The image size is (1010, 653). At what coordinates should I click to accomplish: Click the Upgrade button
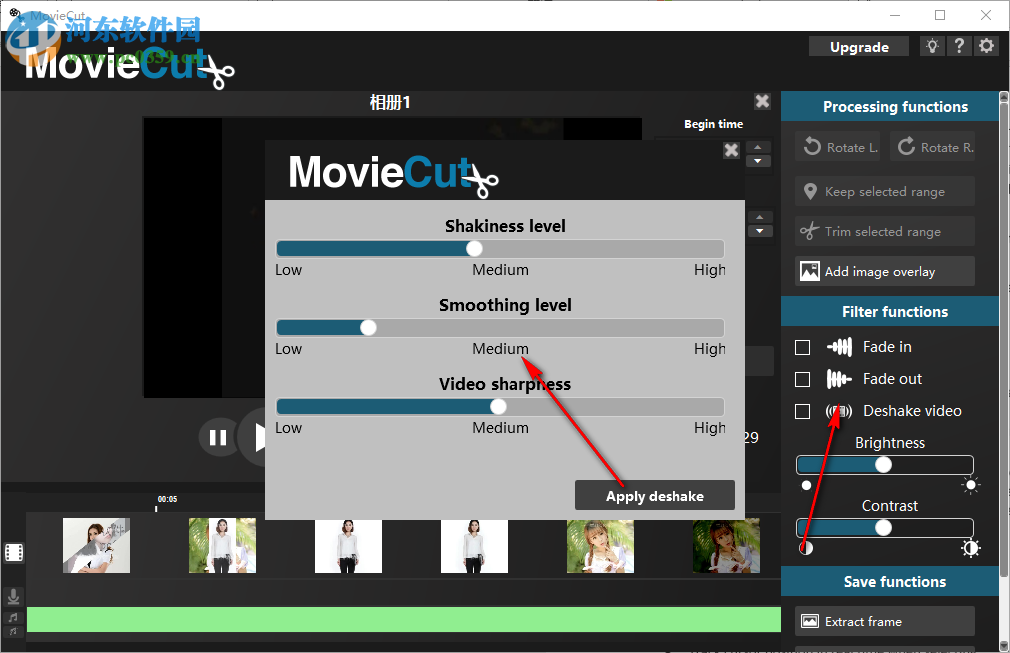tap(859, 47)
